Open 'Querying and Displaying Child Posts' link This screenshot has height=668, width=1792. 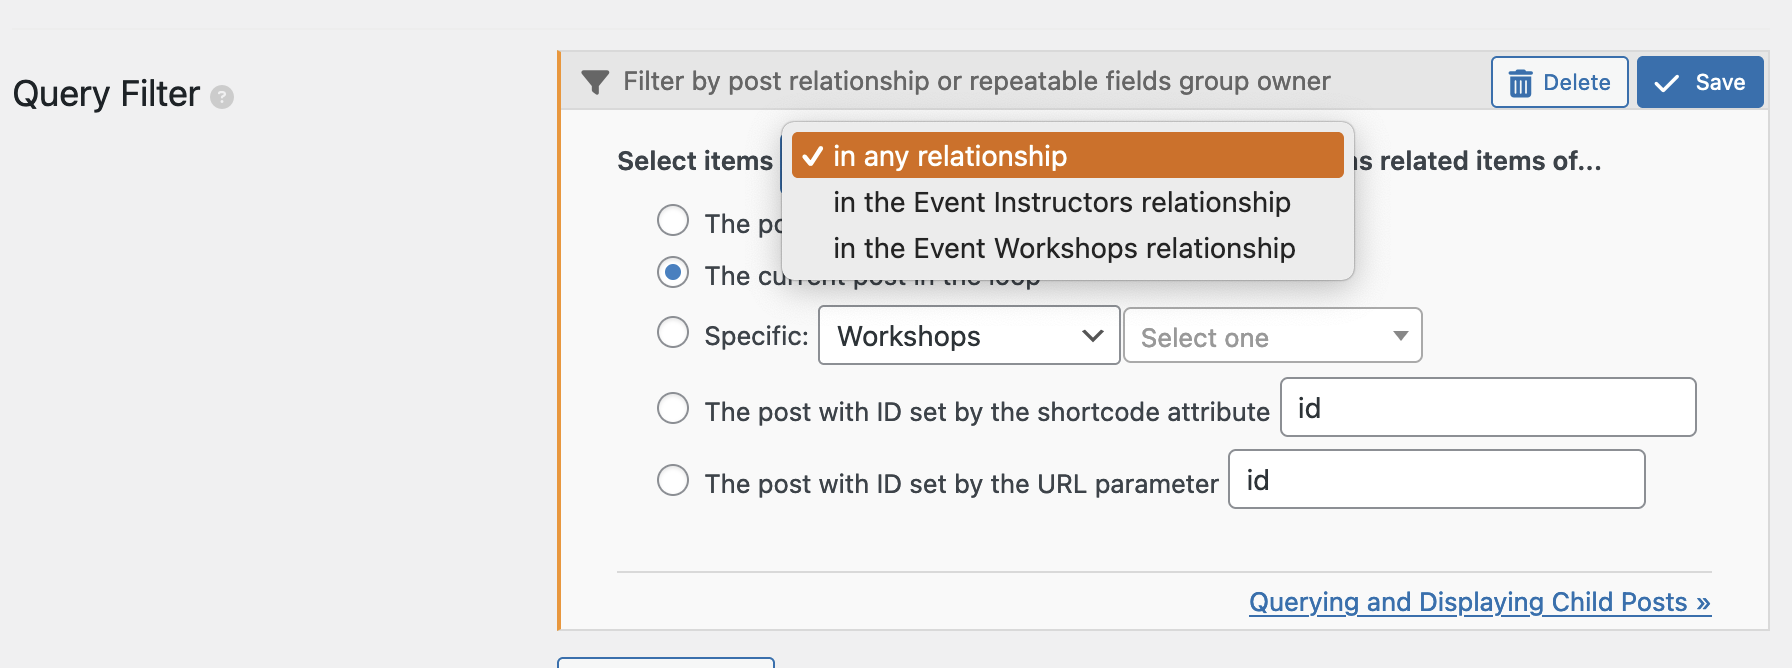[1480, 602]
